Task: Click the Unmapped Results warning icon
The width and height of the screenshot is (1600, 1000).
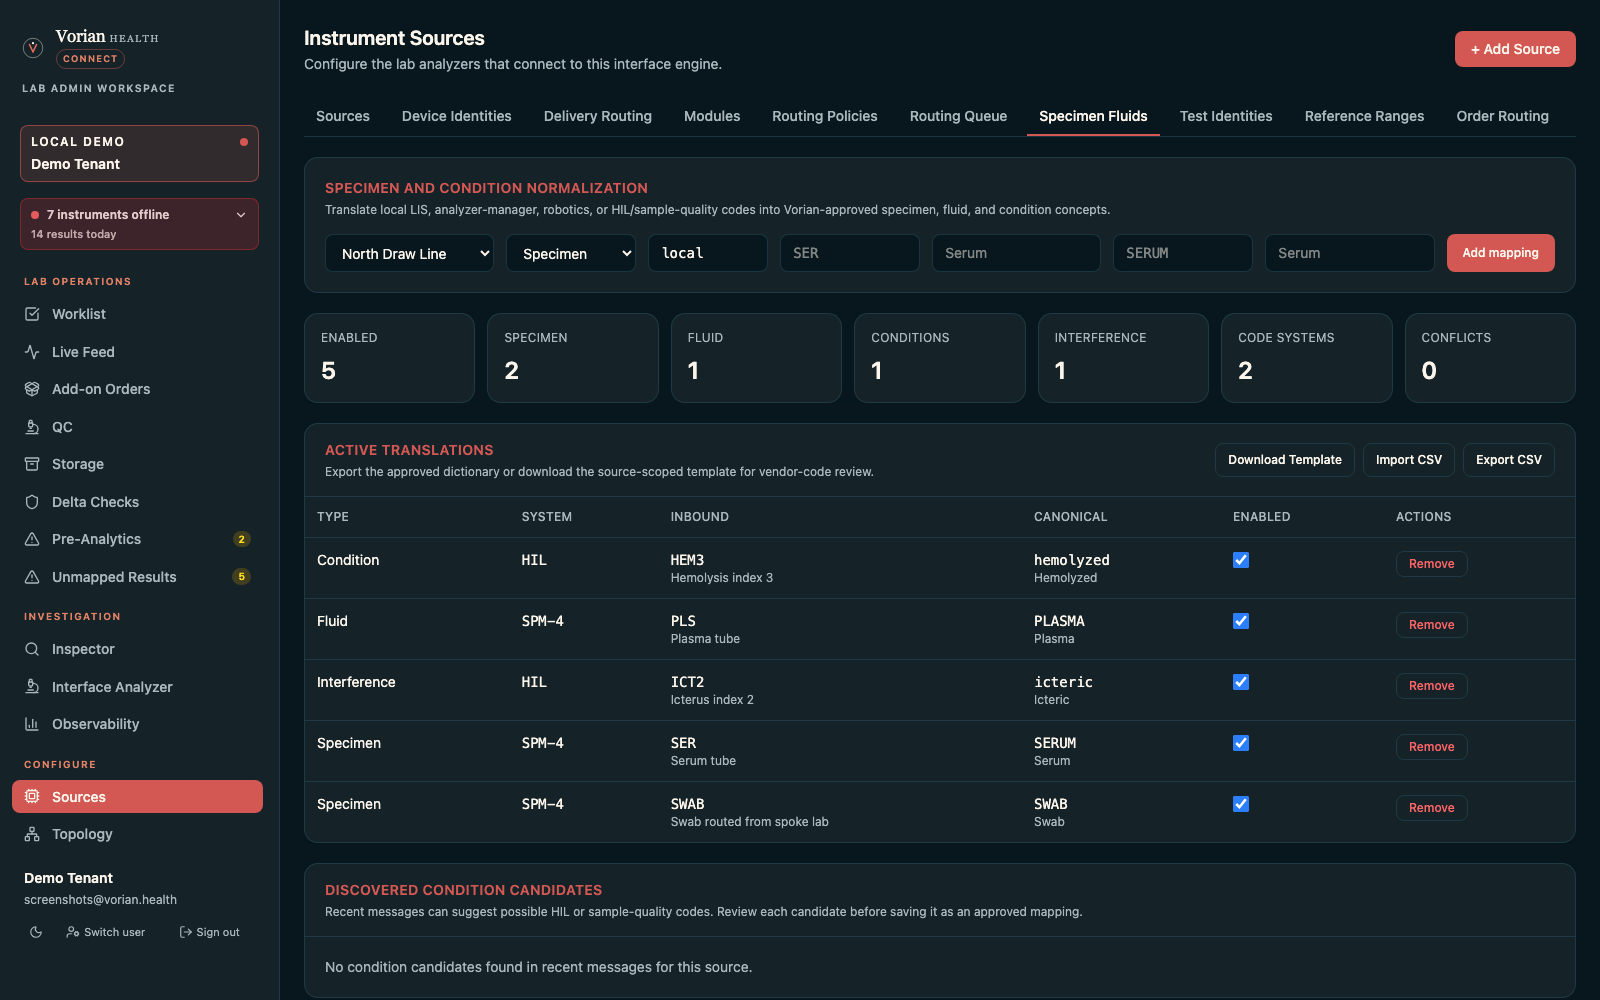Action: click(32, 577)
